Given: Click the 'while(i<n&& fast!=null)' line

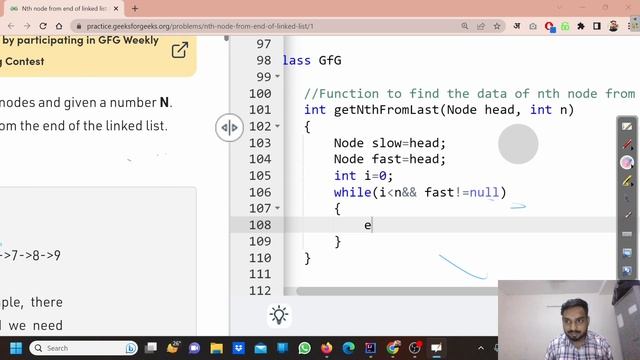Looking at the screenshot, I should (420, 192).
